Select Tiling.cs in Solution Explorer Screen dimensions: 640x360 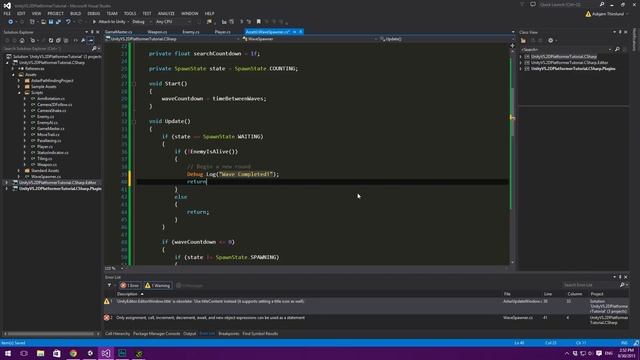(x=44, y=158)
